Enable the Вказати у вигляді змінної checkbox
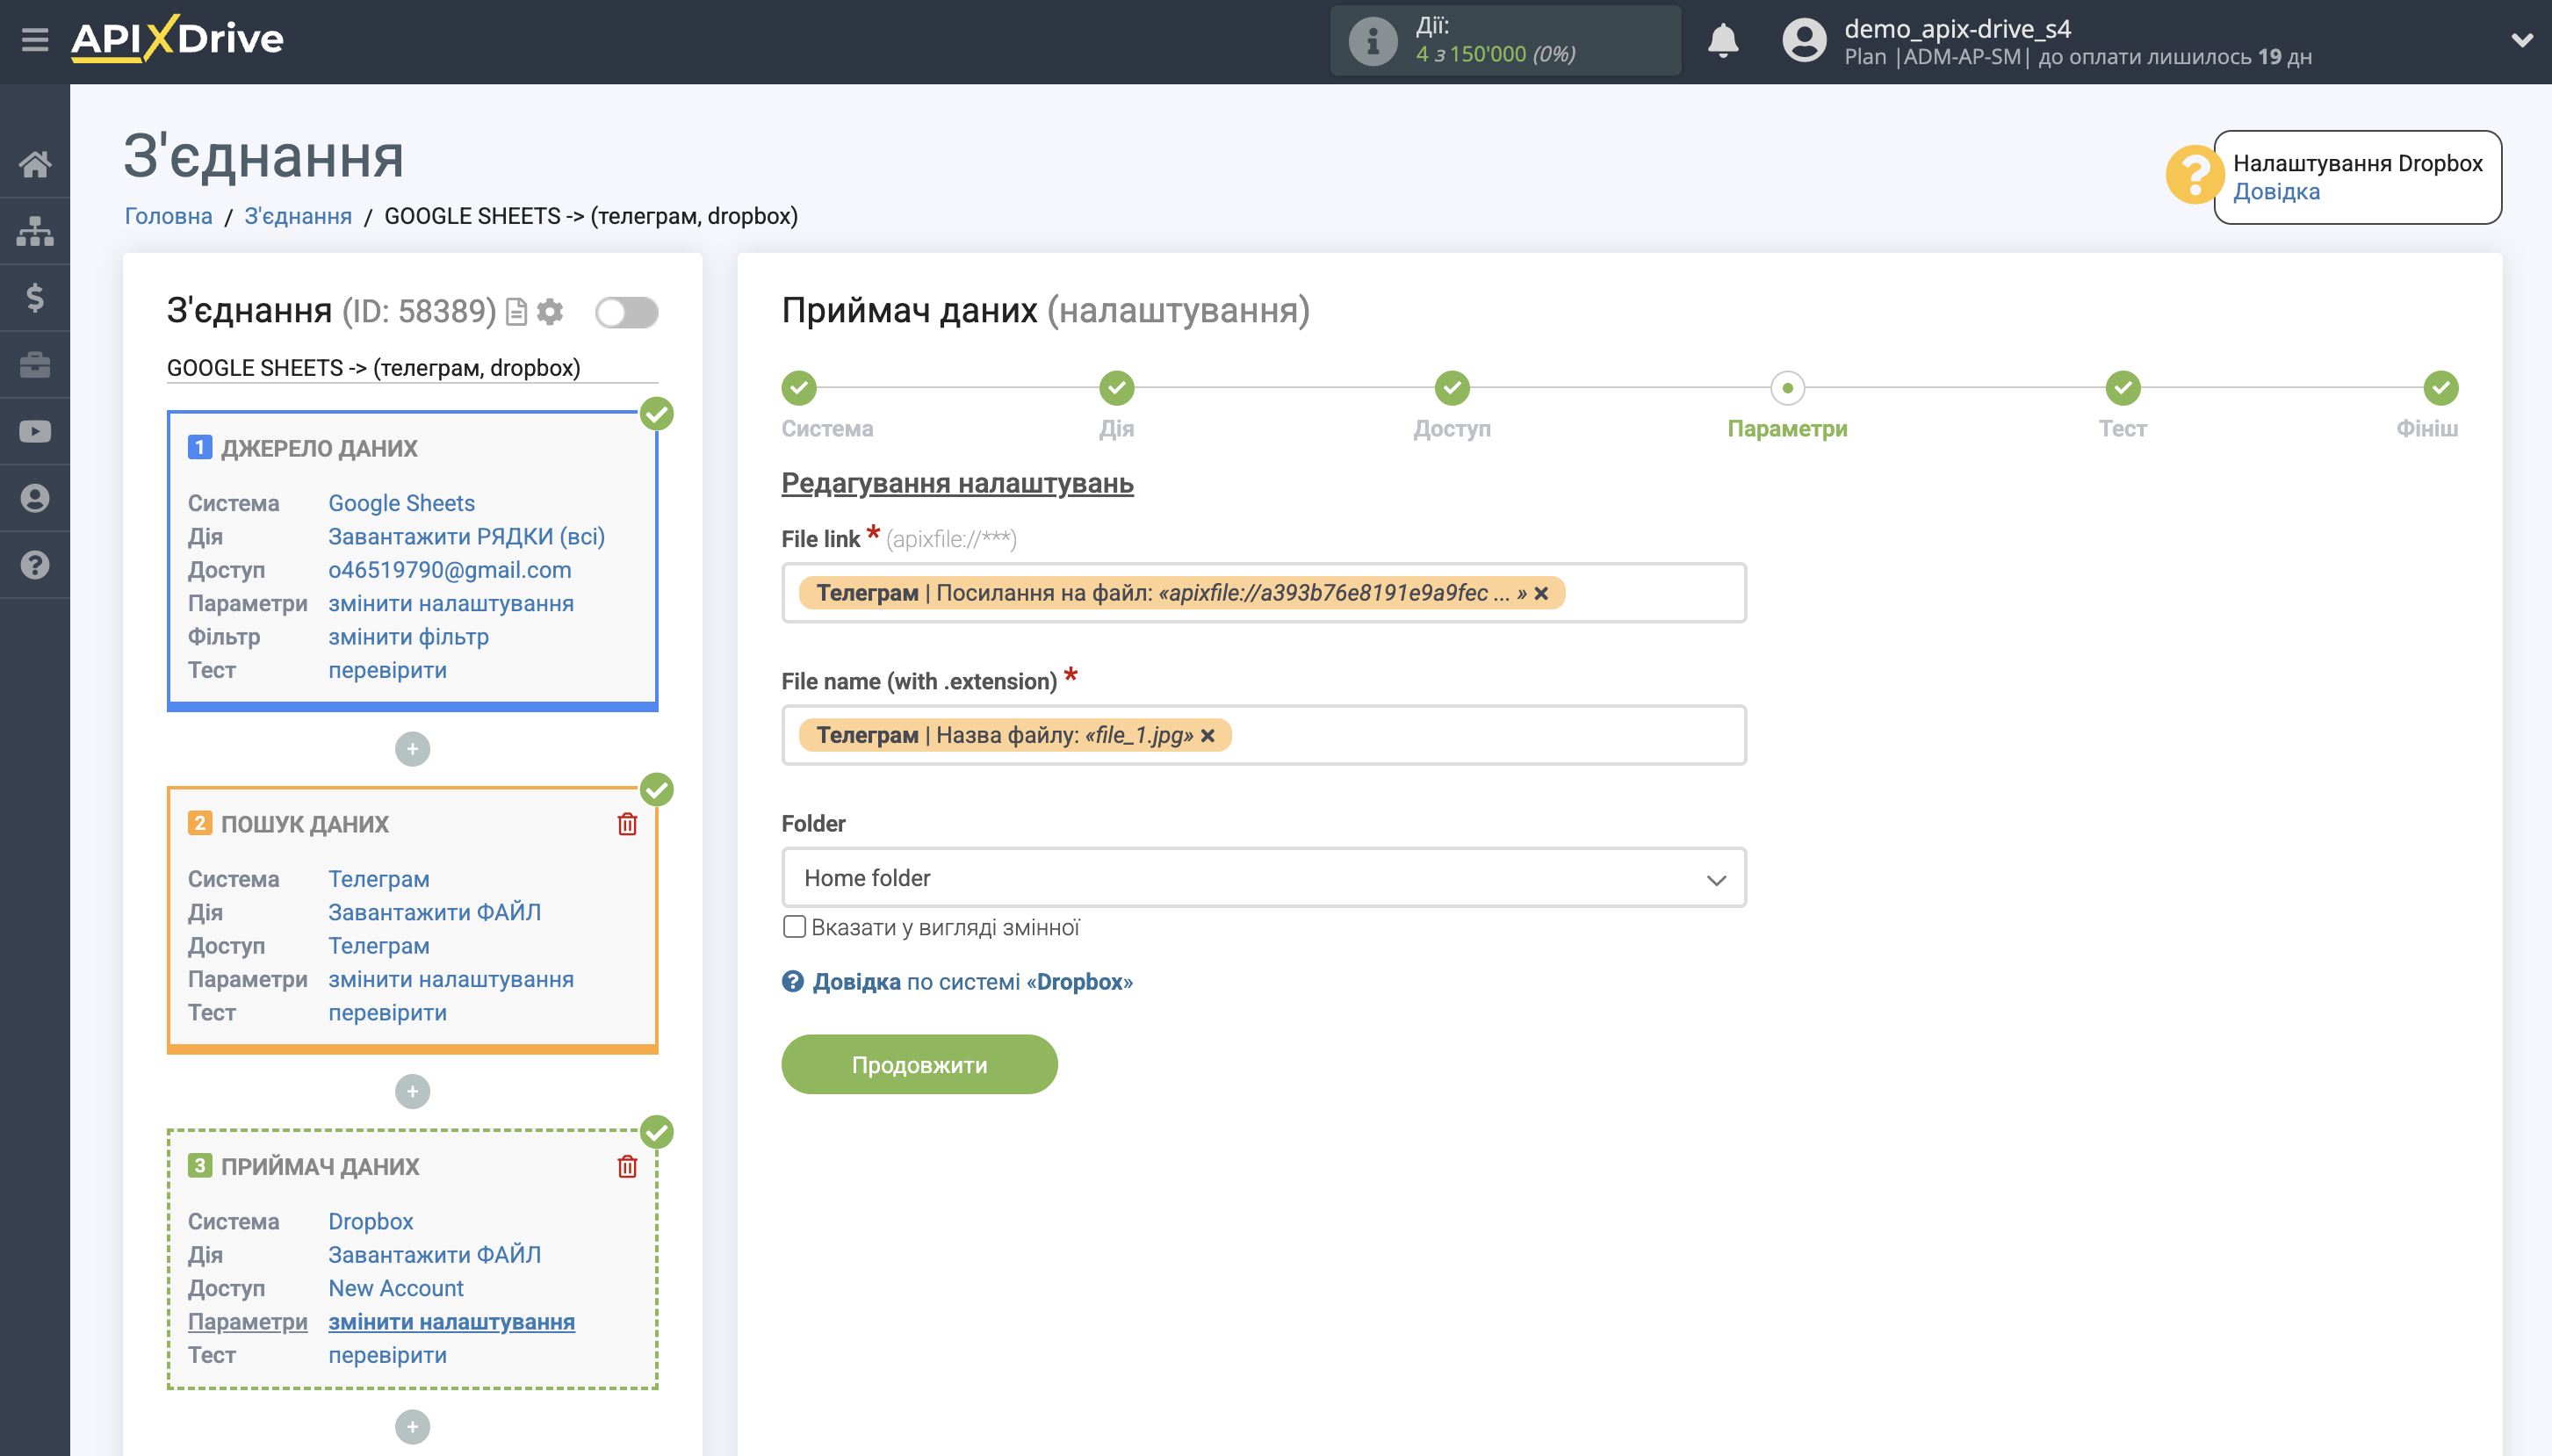 (x=795, y=927)
